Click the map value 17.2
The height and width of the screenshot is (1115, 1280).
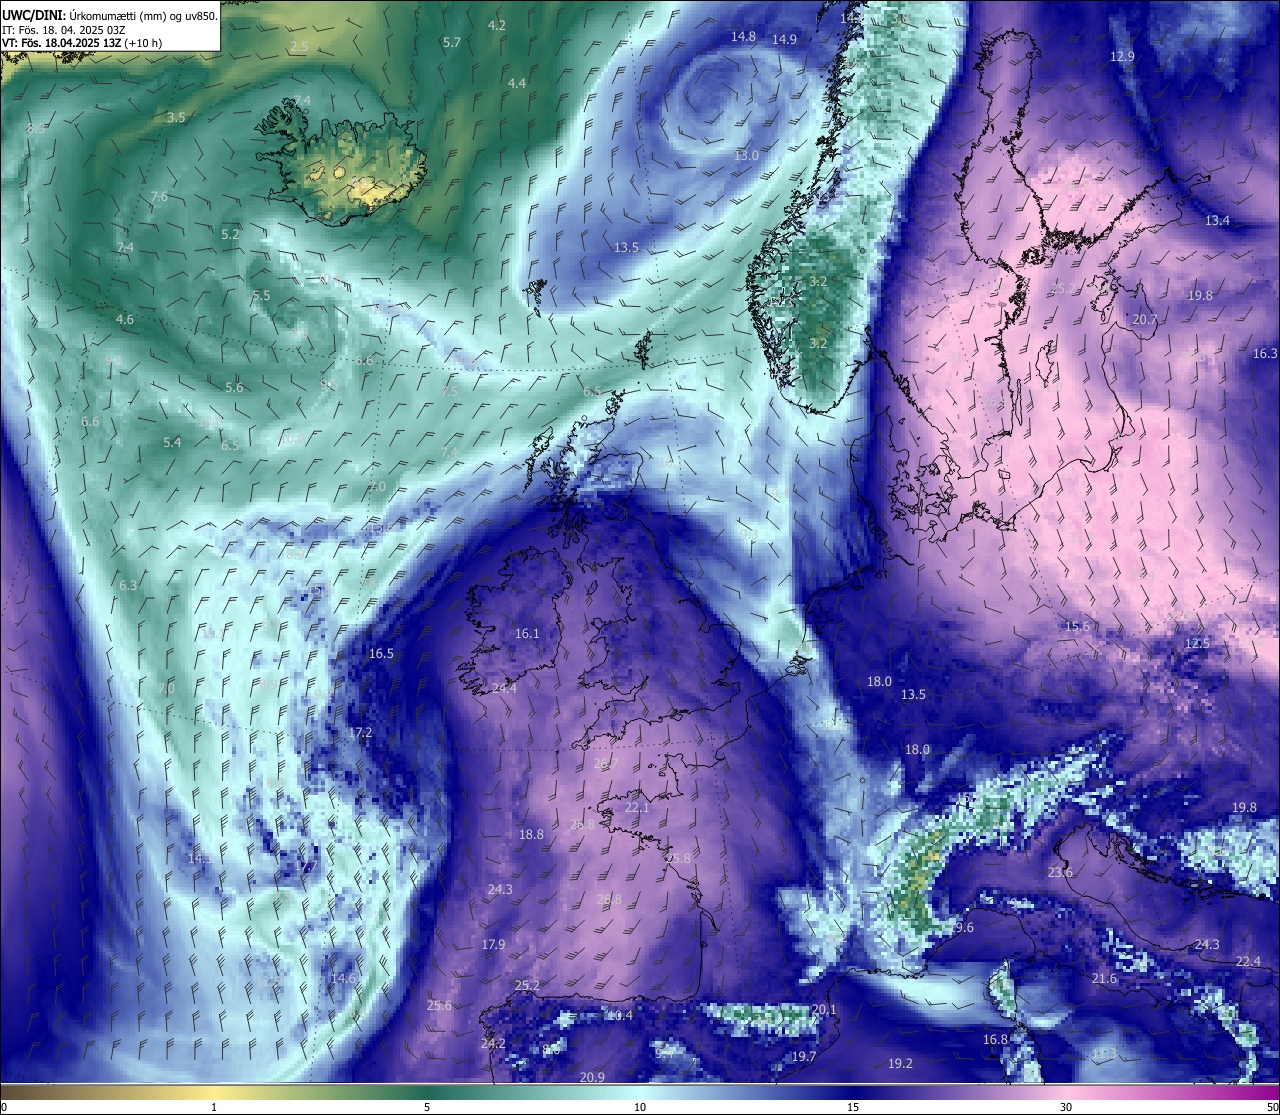[x=360, y=733]
